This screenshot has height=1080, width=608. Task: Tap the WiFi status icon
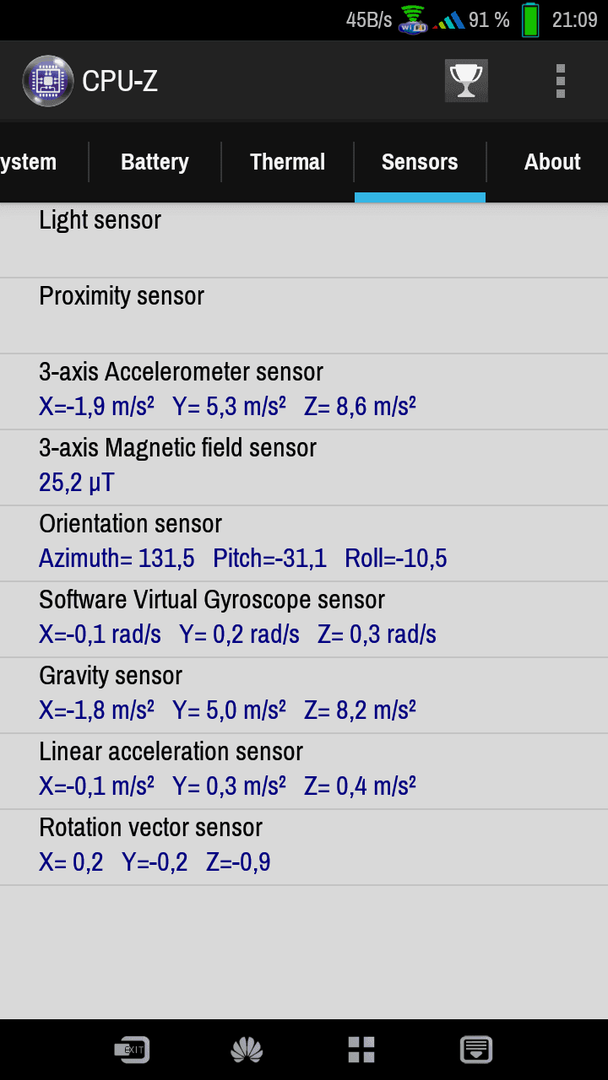413,19
